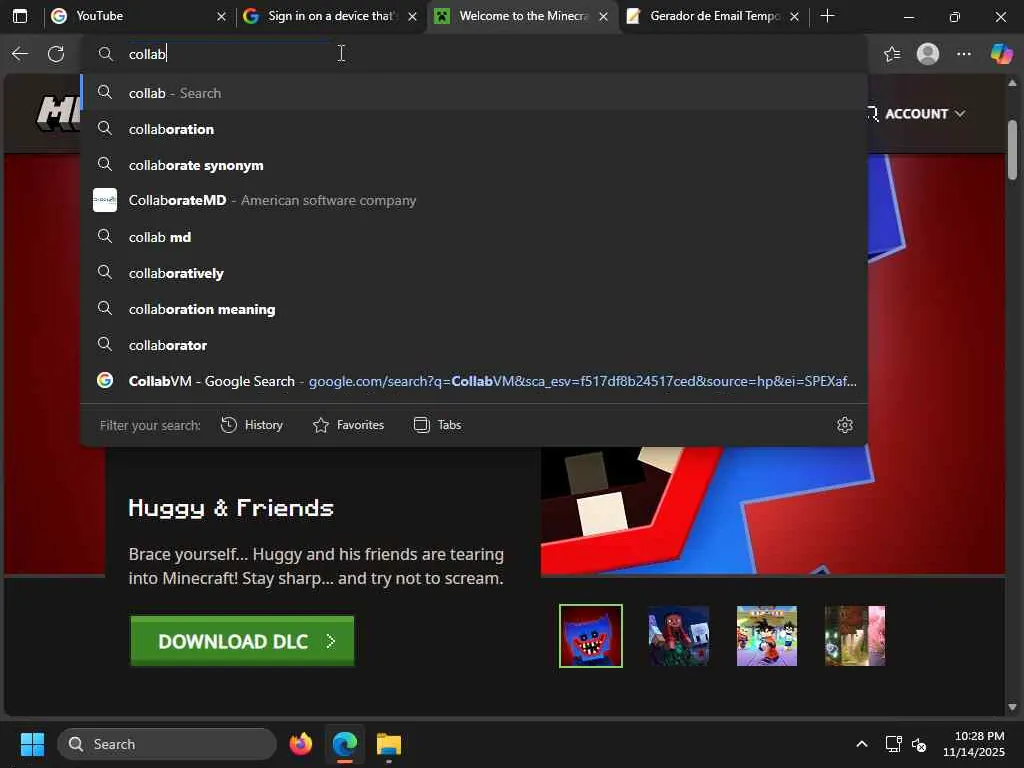
Task: Click the scrollbar up arrow
Action: [1013, 83]
